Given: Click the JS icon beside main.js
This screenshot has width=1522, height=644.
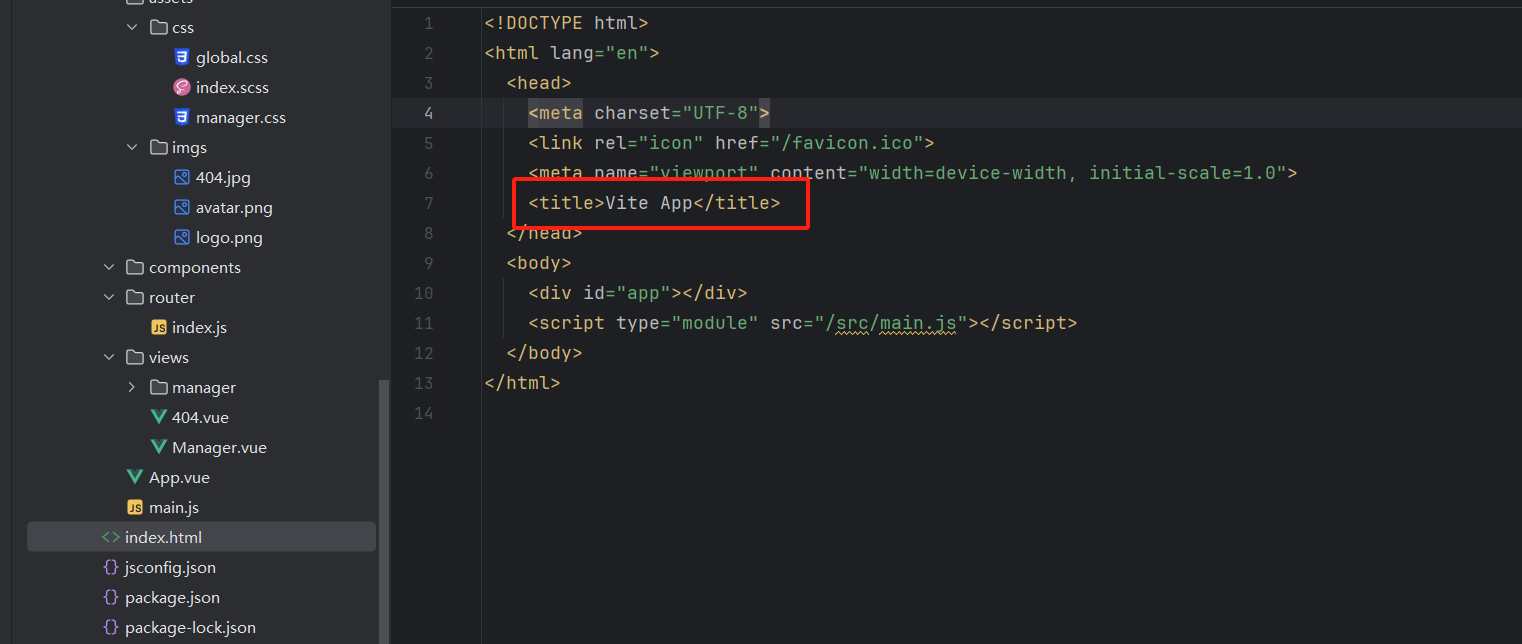Looking at the screenshot, I should (x=135, y=507).
